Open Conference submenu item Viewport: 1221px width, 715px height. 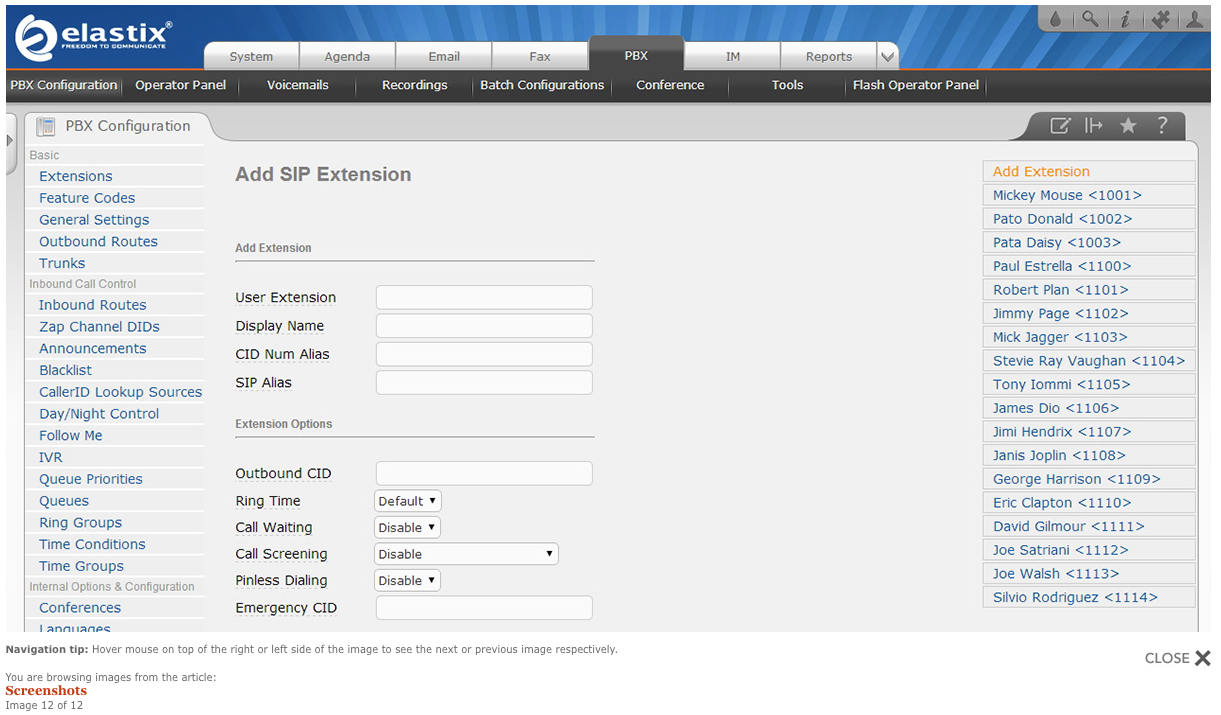click(x=670, y=85)
